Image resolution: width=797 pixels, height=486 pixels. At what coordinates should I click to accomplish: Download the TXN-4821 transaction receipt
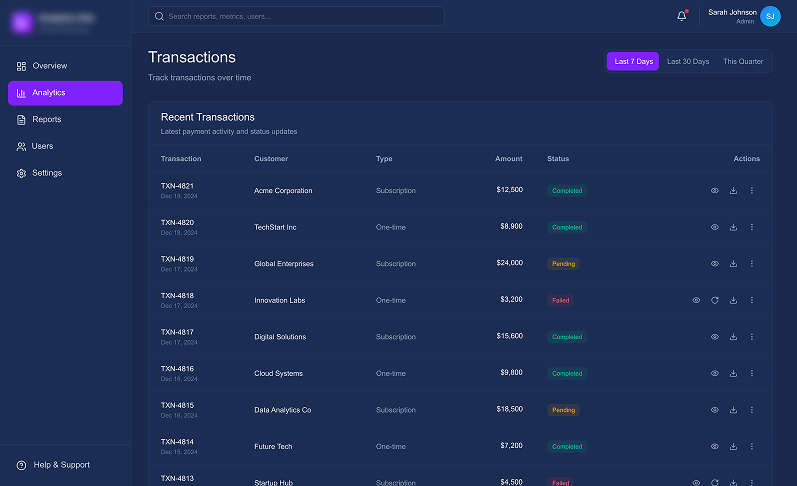click(733, 190)
